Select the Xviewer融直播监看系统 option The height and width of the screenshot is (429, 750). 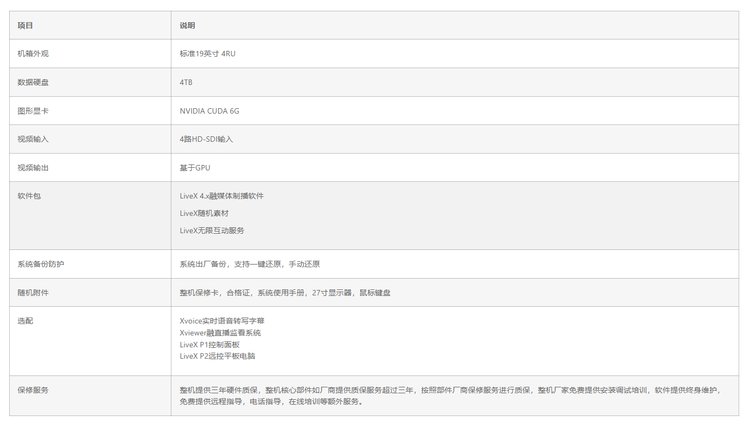click(x=220, y=332)
